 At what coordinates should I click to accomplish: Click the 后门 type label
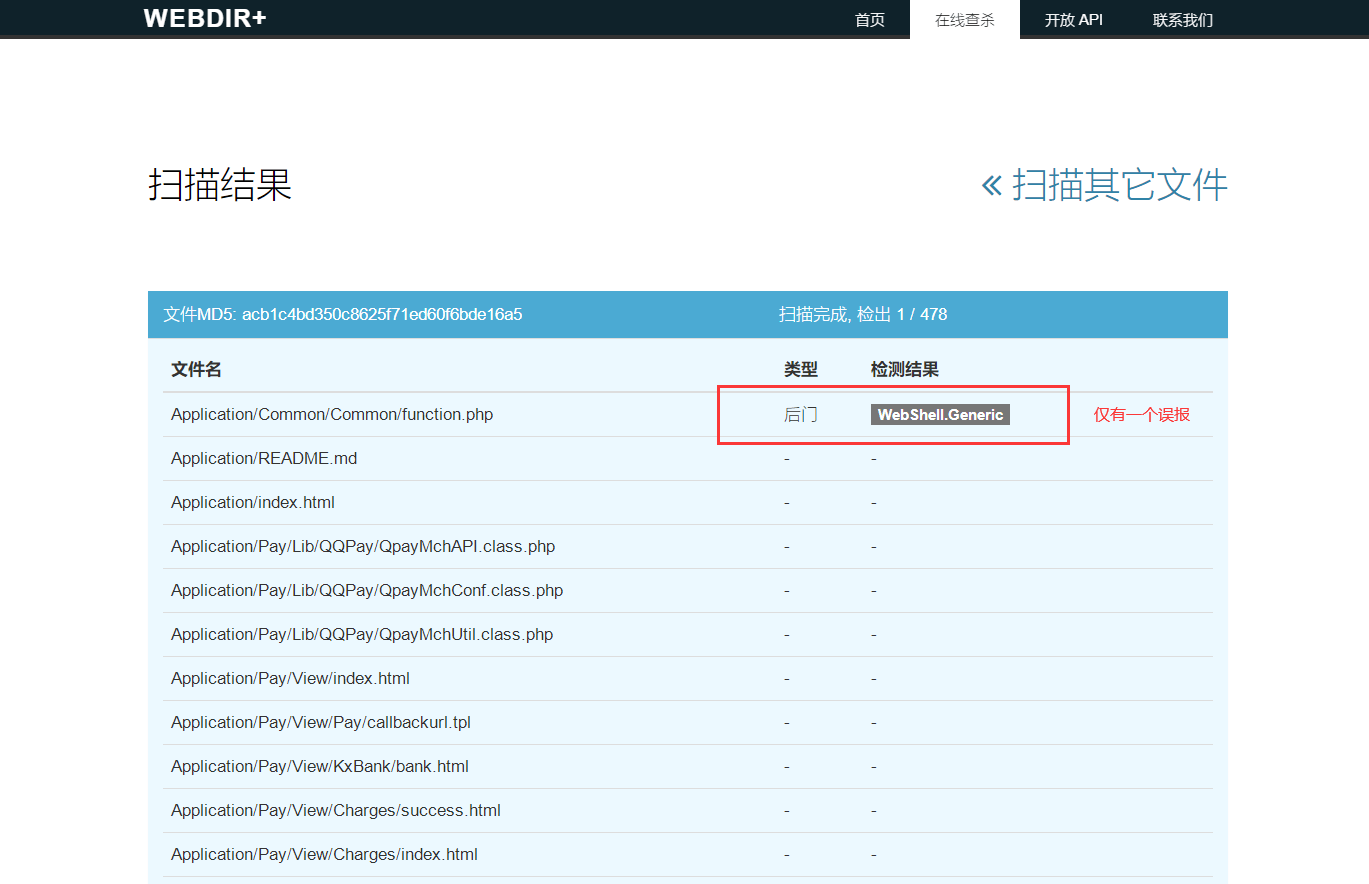pyautogui.click(x=800, y=414)
